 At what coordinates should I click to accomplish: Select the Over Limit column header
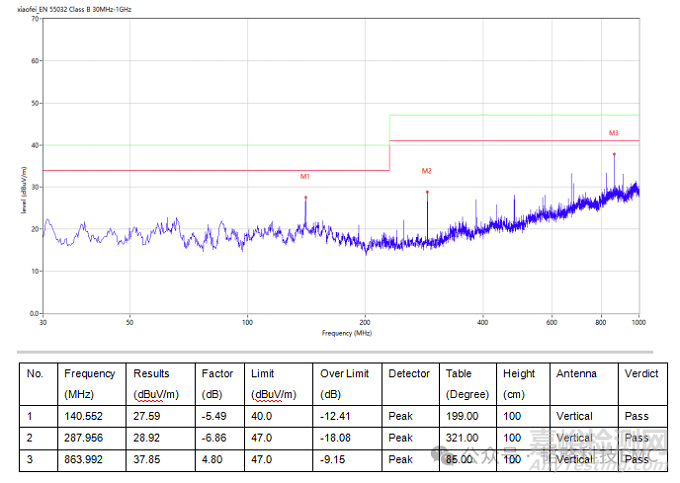click(344, 373)
